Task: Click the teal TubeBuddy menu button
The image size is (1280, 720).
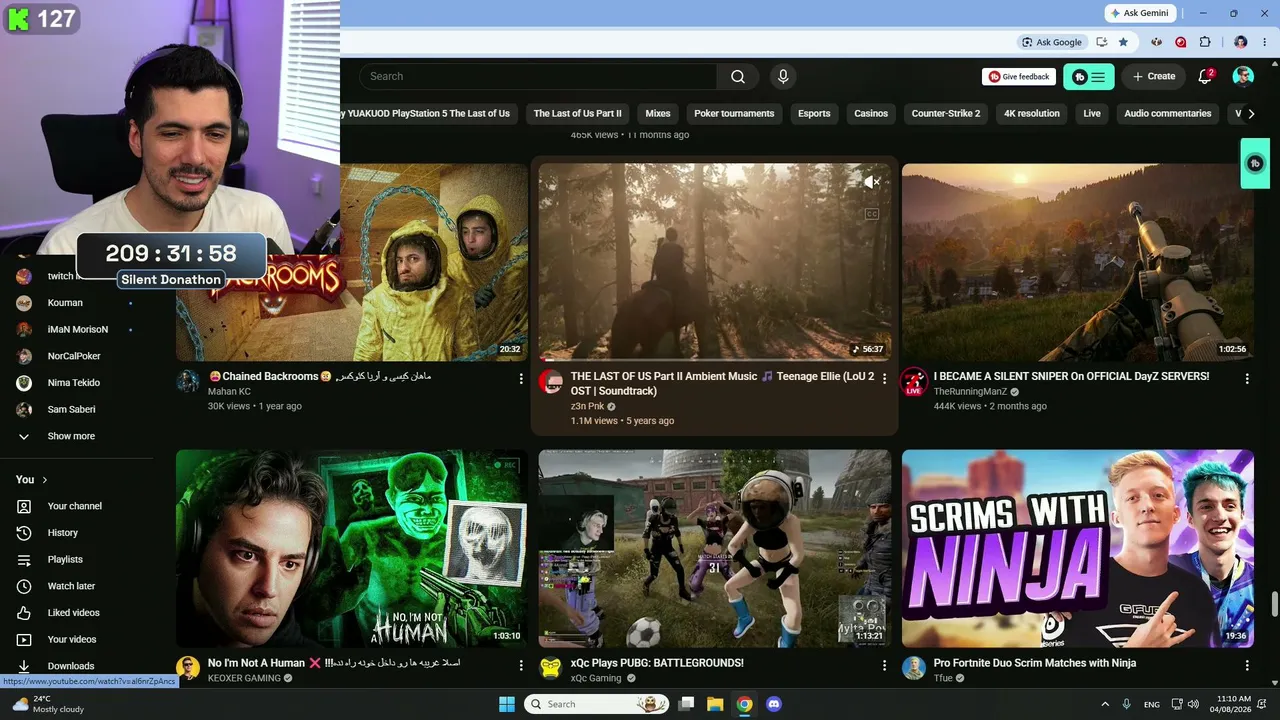Action: (1089, 77)
